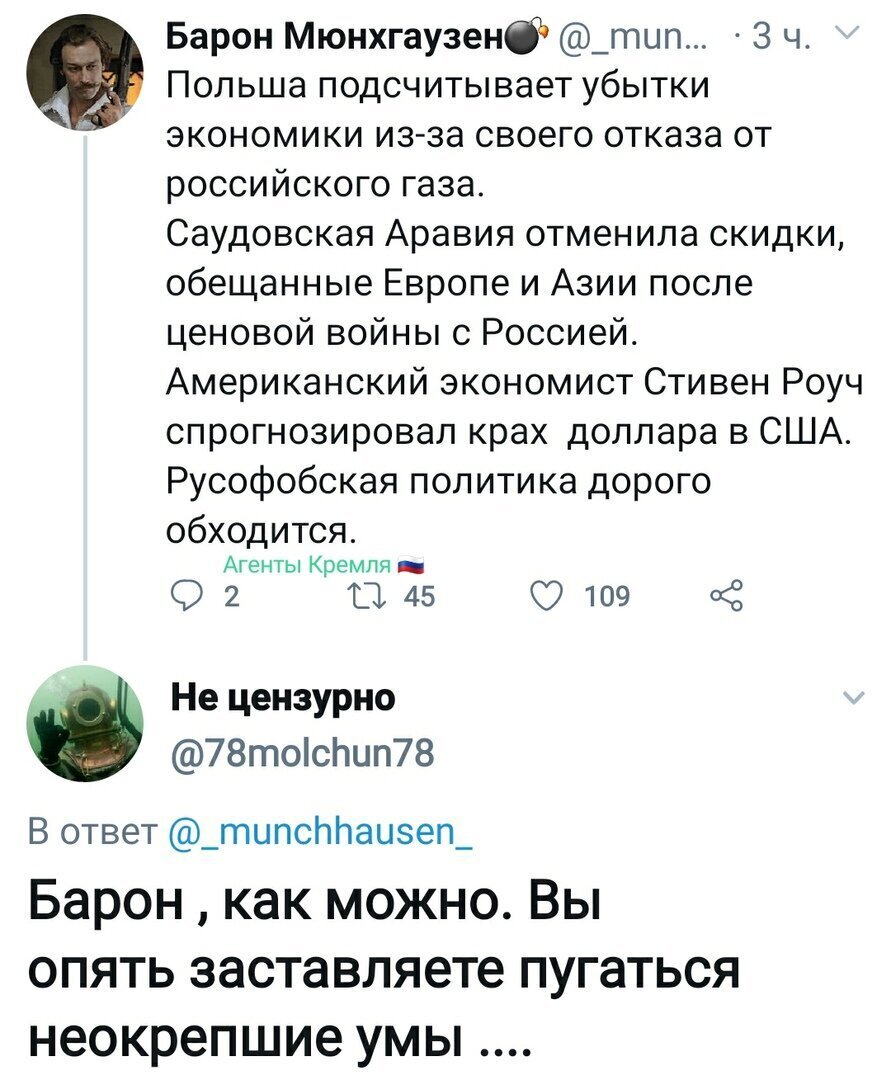Screen dimensions: 891x1080
Task: Share the Барон Мюнхгаузен tweet
Action: click(727, 596)
